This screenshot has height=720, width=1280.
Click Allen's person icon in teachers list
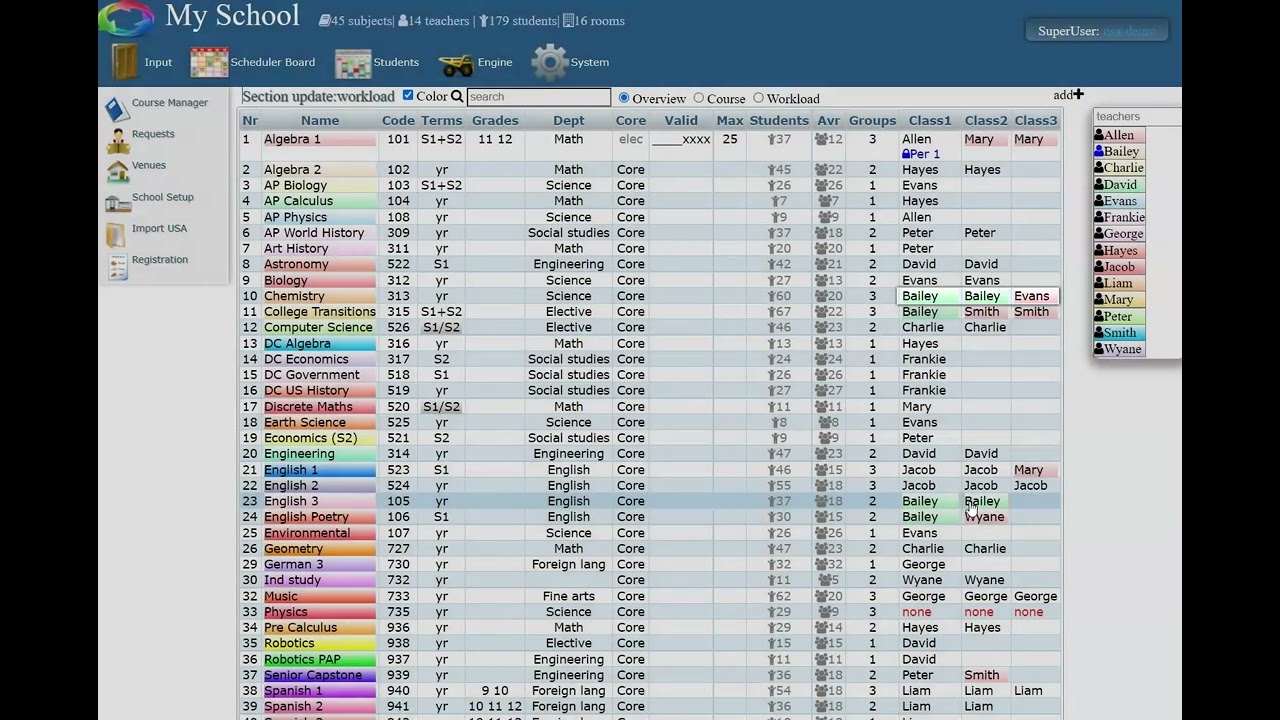[1099, 135]
